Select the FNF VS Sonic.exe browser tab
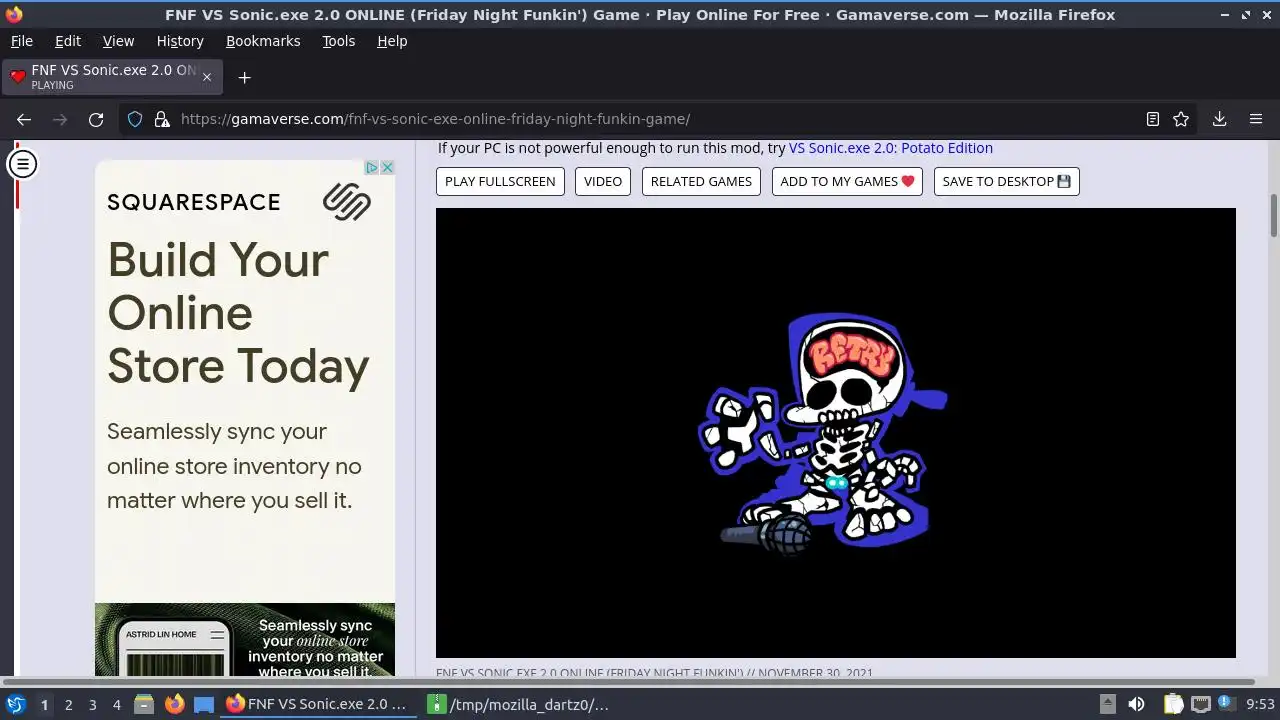Viewport: 1280px width, 720px height. [110, 77]
